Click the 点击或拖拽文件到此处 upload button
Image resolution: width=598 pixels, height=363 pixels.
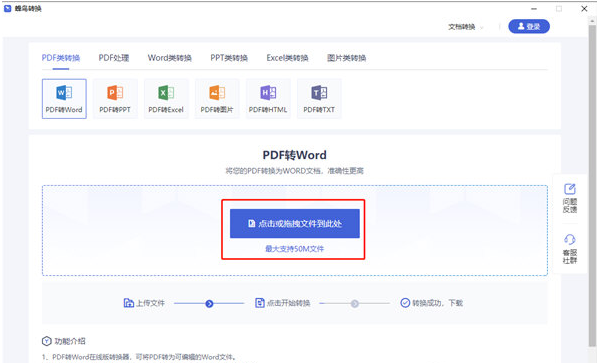[x=295, y=223]
